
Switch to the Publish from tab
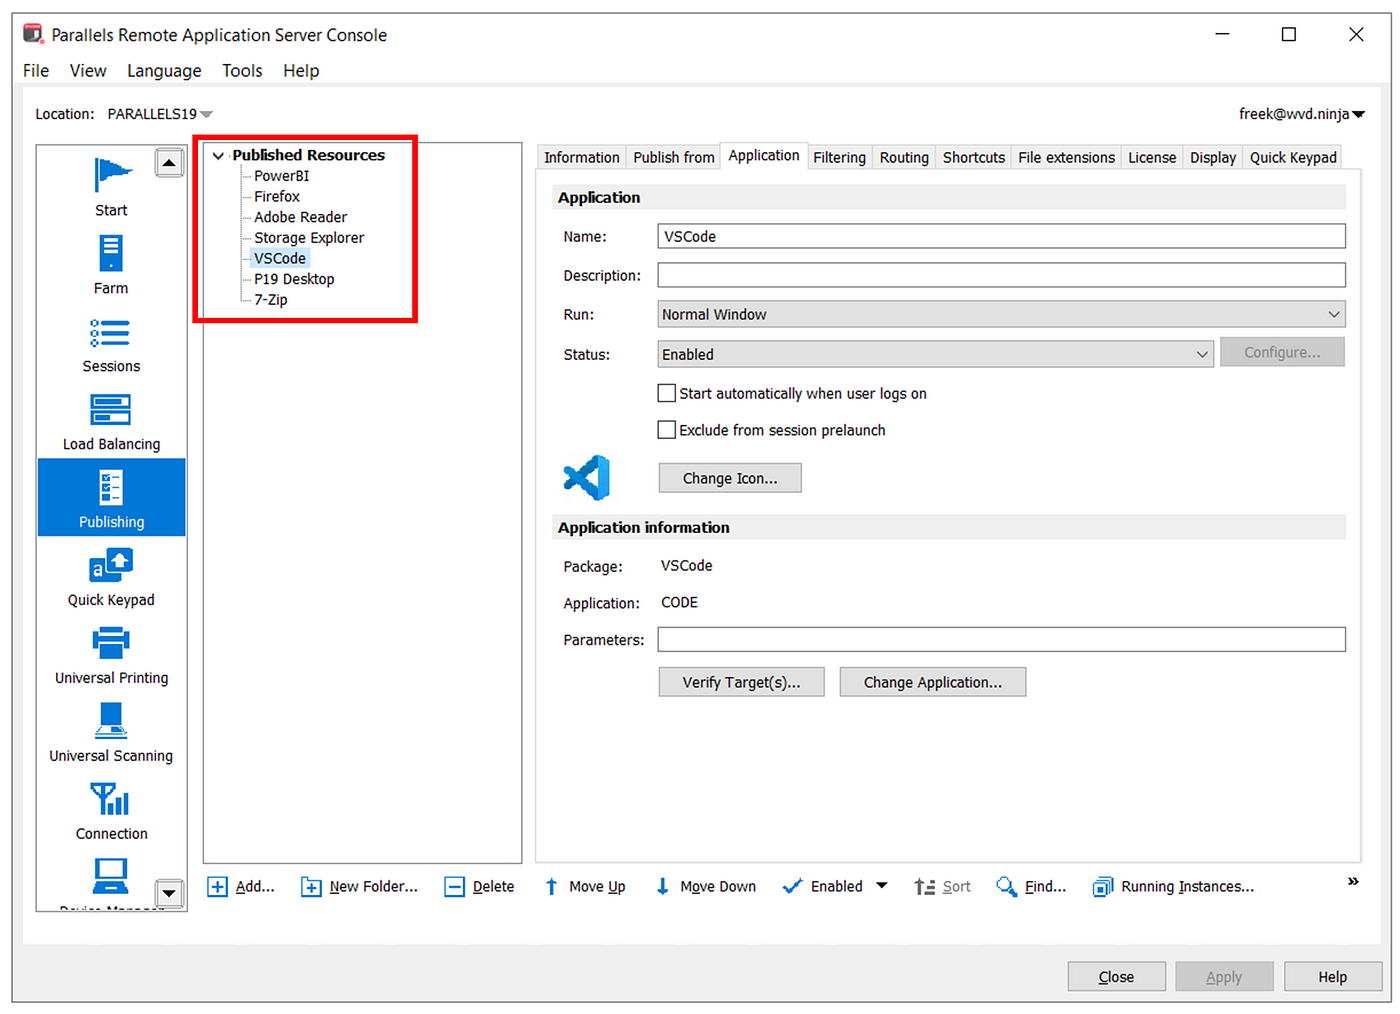coord(674,158)
